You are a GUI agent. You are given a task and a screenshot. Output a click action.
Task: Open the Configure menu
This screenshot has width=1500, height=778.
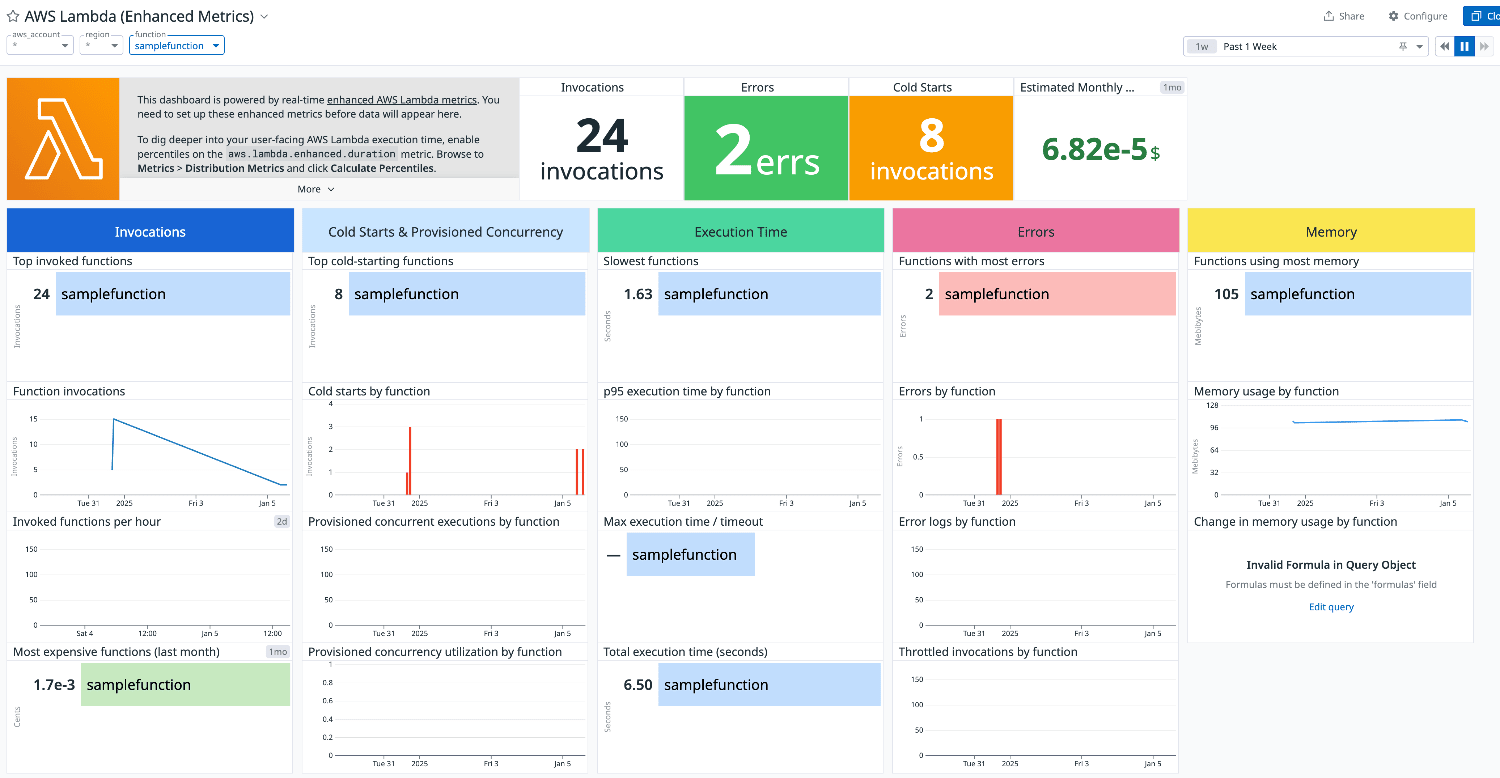[x=1418, y=16]
